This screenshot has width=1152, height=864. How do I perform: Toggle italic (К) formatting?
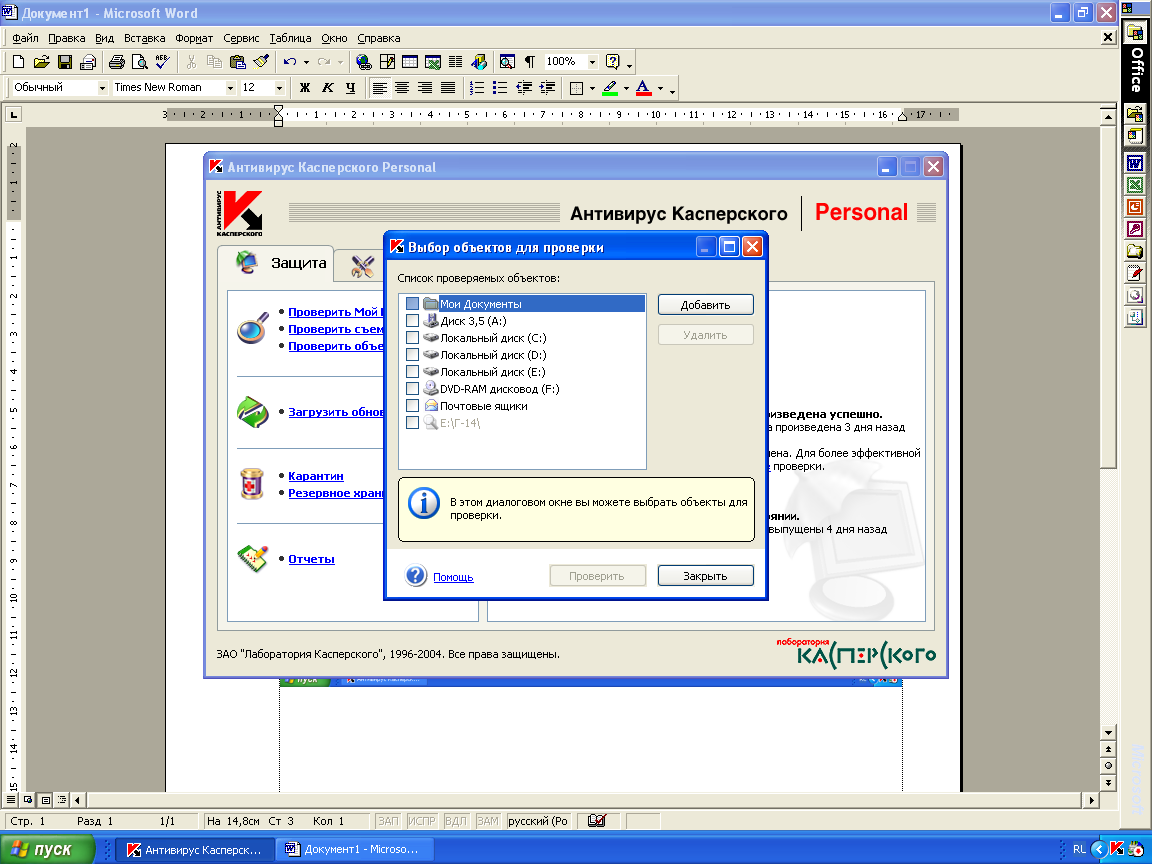pos(328,87)
